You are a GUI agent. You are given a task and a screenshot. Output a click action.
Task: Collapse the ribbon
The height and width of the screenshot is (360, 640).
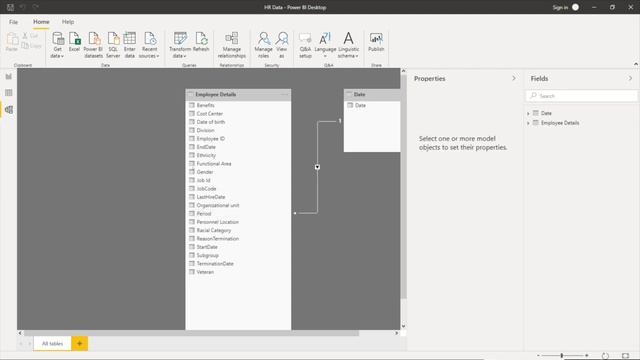636,64
